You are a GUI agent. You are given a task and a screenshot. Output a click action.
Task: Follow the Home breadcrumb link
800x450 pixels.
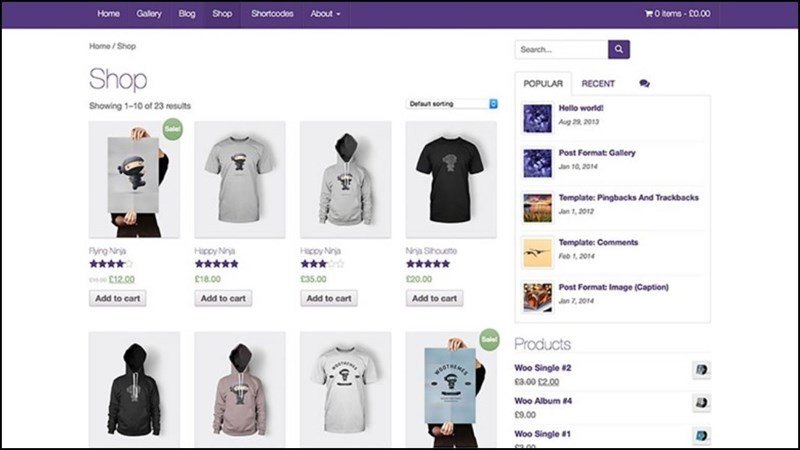click(x=99, y=46)
